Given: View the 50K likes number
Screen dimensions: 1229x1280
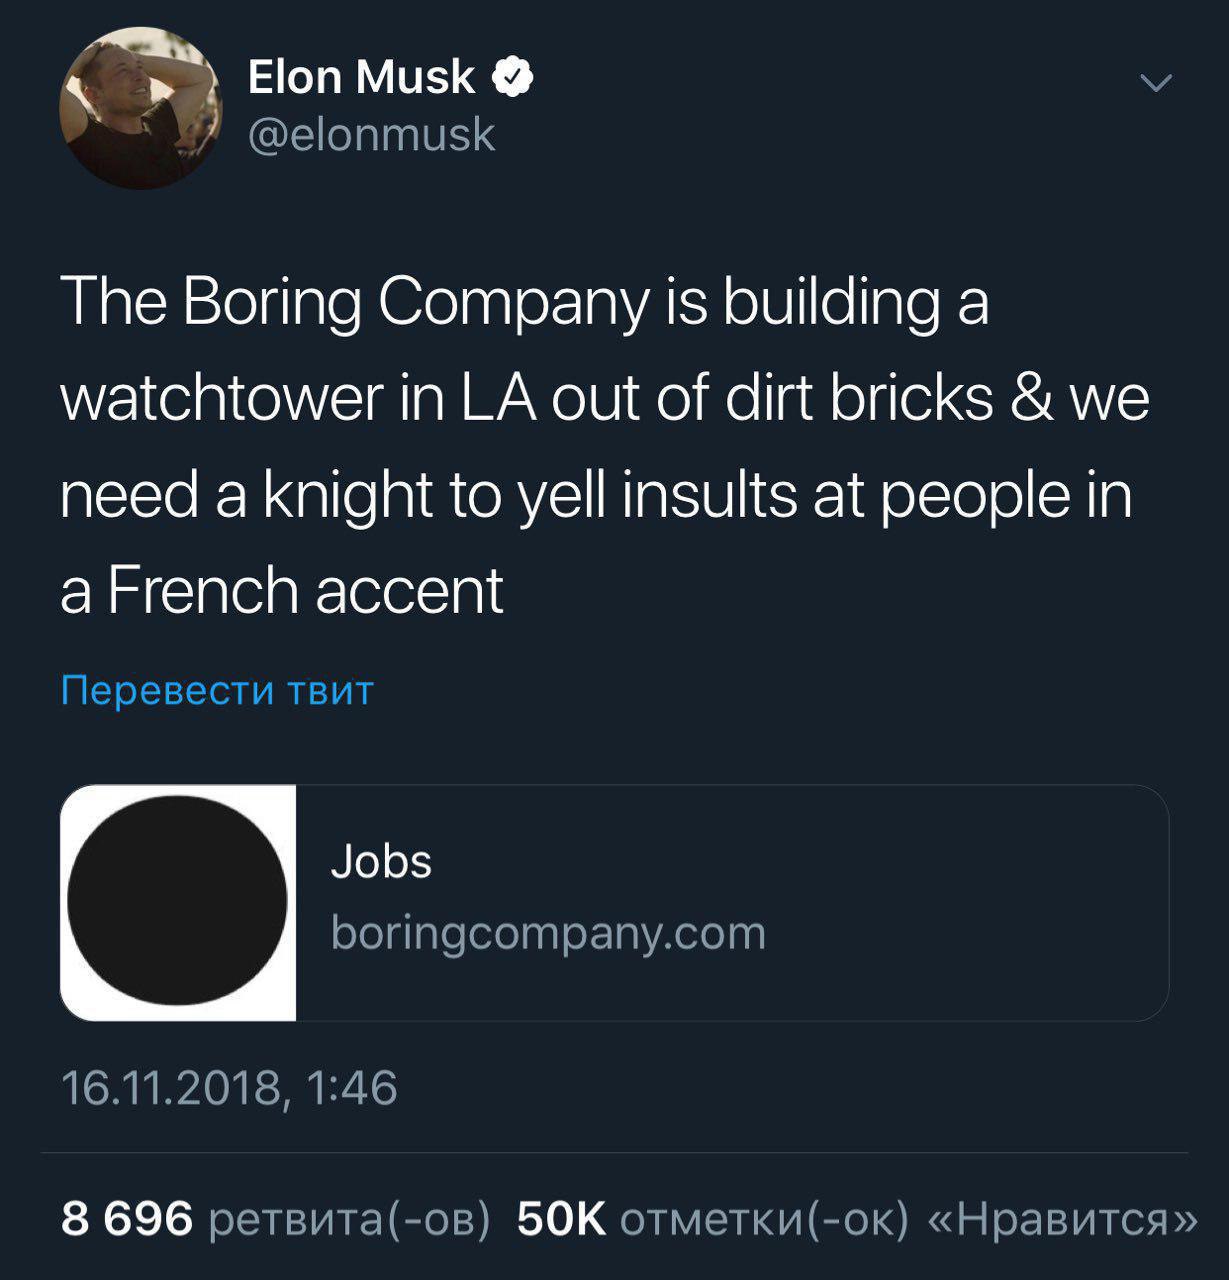Looking at the screenshot, I should pos(561,1219).
